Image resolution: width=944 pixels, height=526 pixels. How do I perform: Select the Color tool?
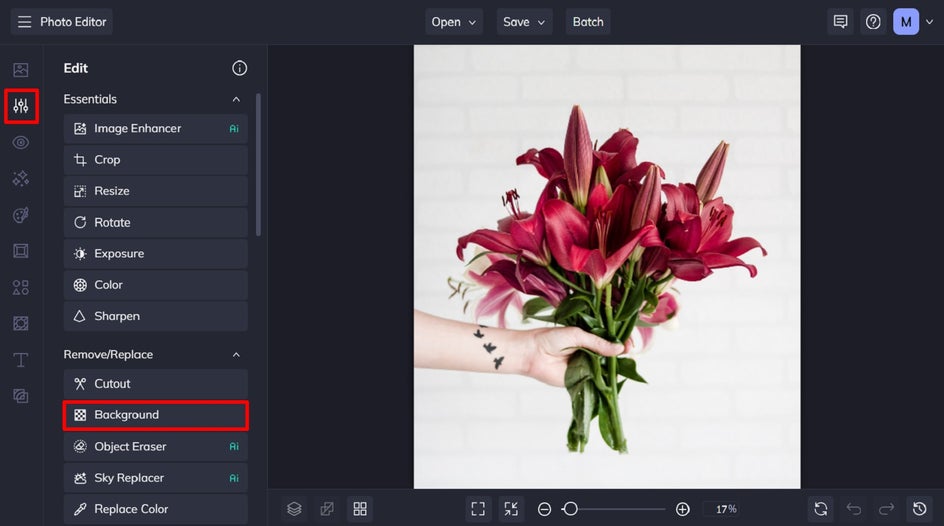[155, 285]
